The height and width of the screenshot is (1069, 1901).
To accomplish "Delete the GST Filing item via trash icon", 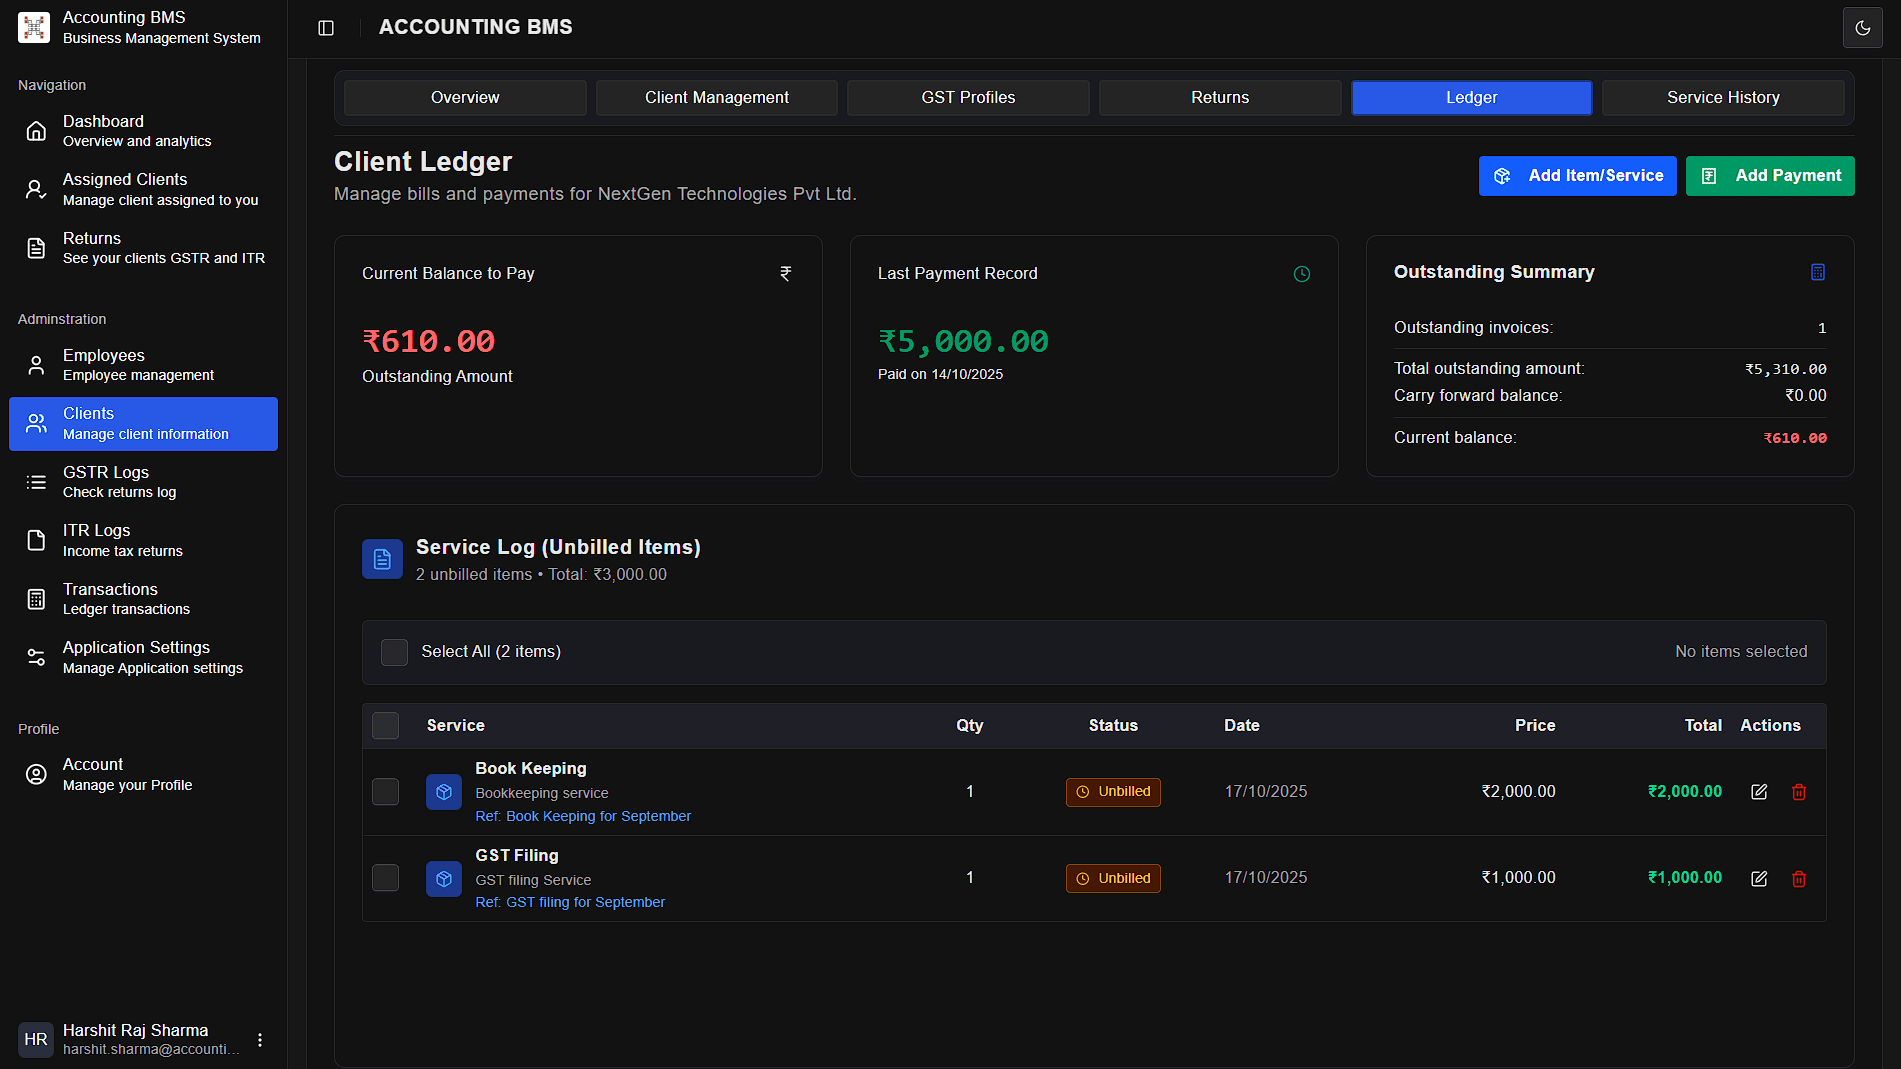I will click(1799, 879).
